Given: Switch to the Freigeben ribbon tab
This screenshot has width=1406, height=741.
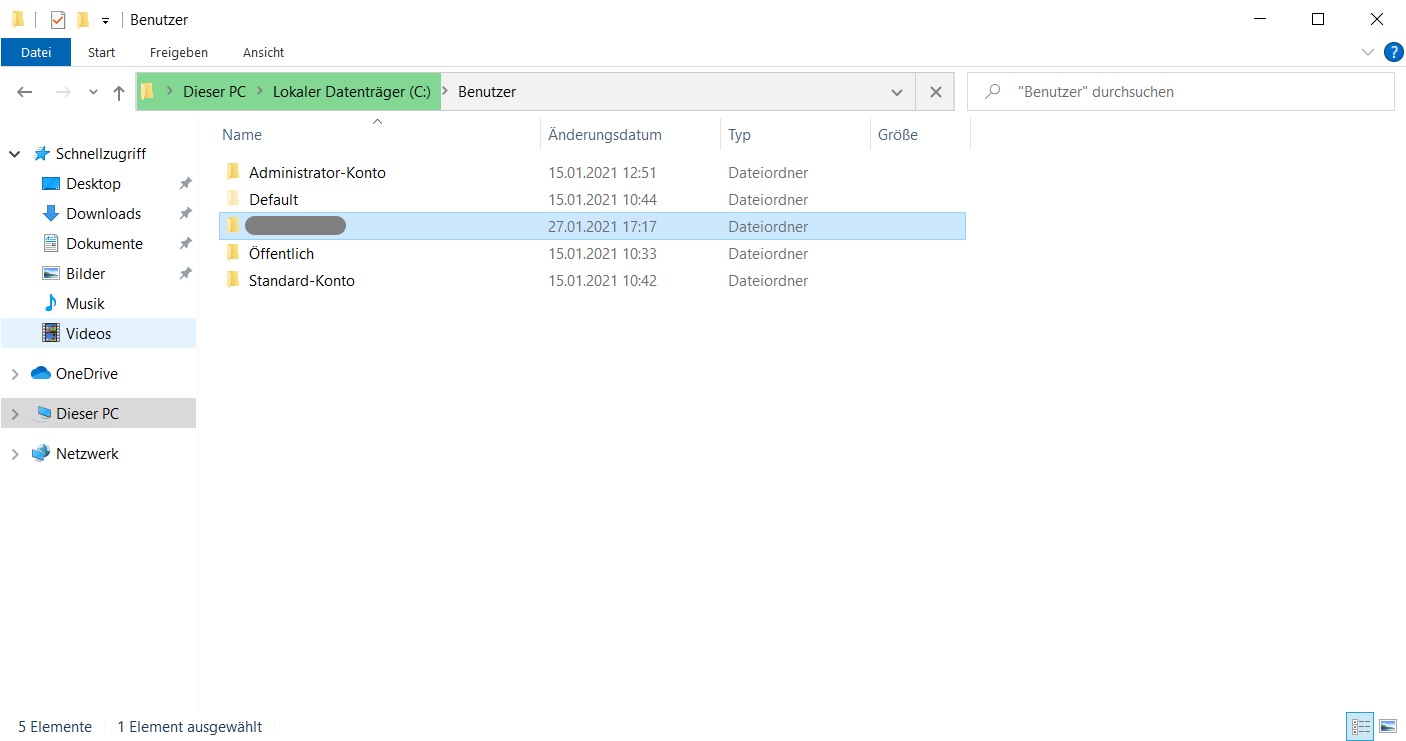Looking at the screenshot, I should click(x=179, y=52).
